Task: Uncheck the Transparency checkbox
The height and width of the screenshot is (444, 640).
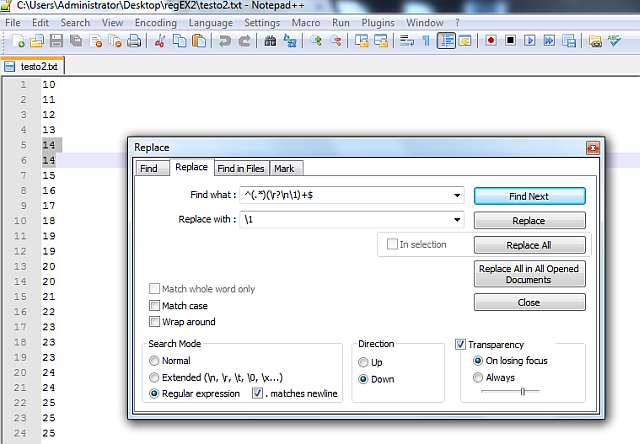Action: point(460,344)
